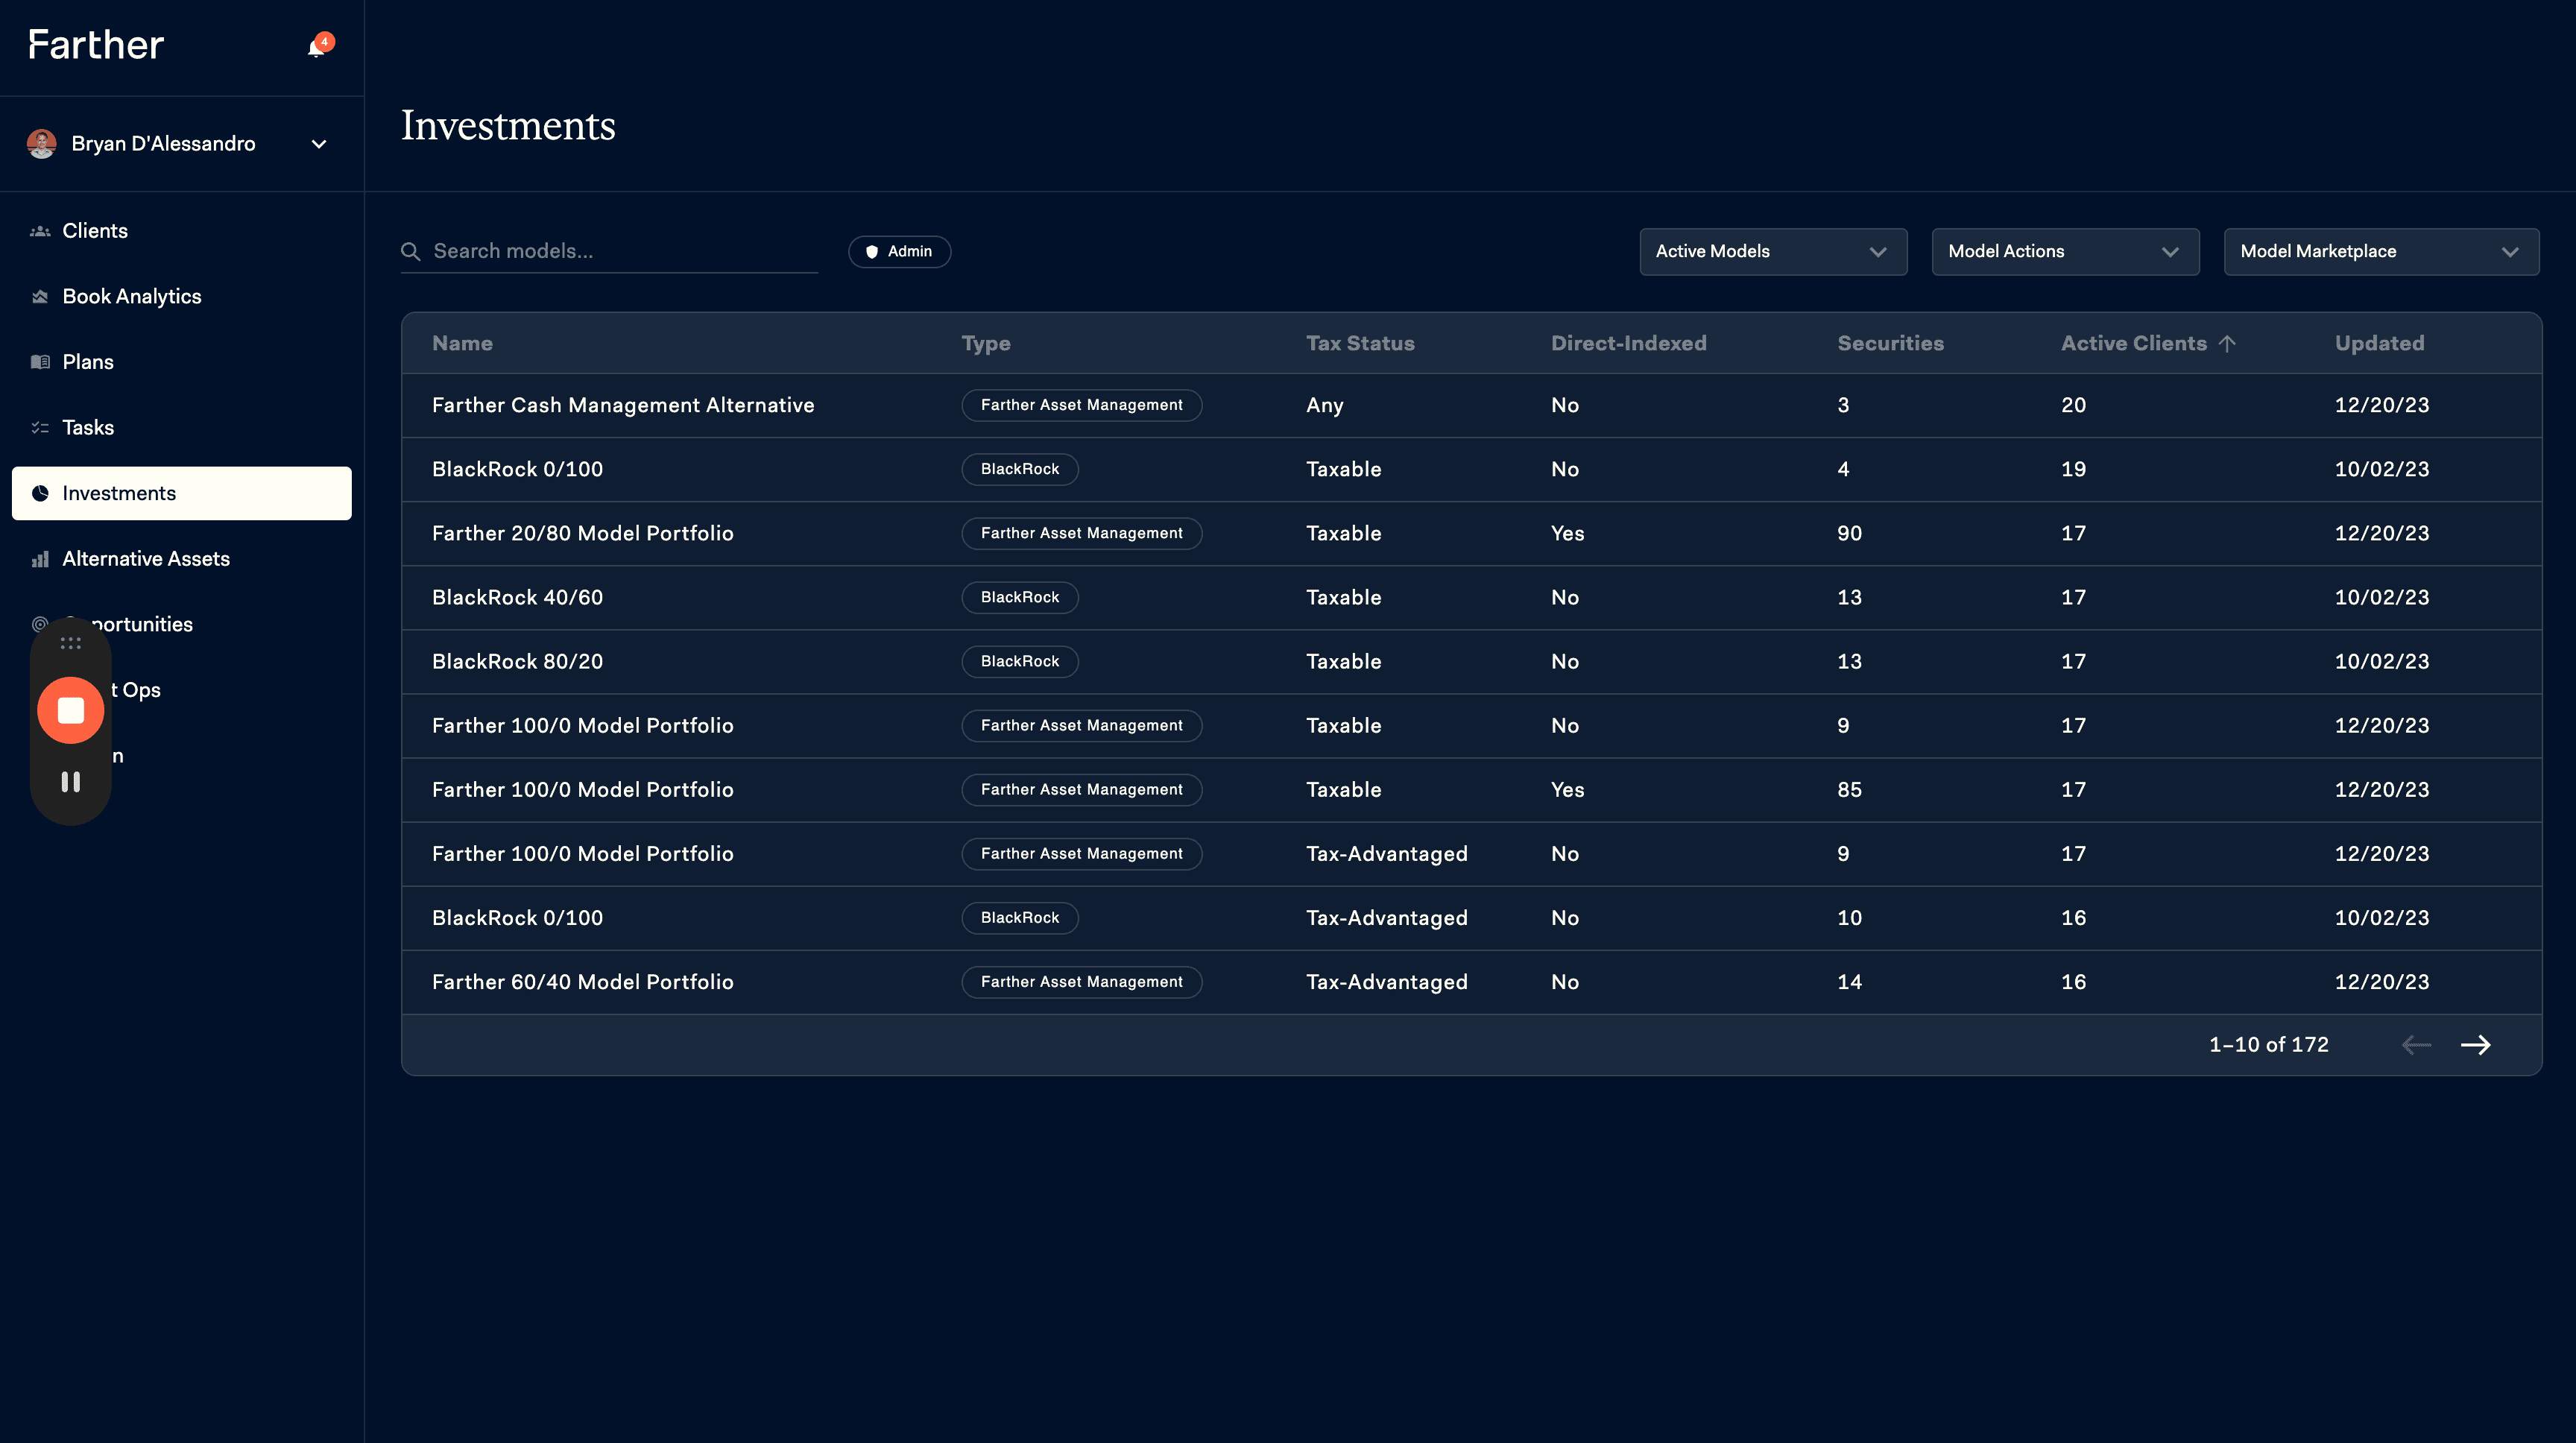Open Farther 60/40 Model Portfolio

1471,982
